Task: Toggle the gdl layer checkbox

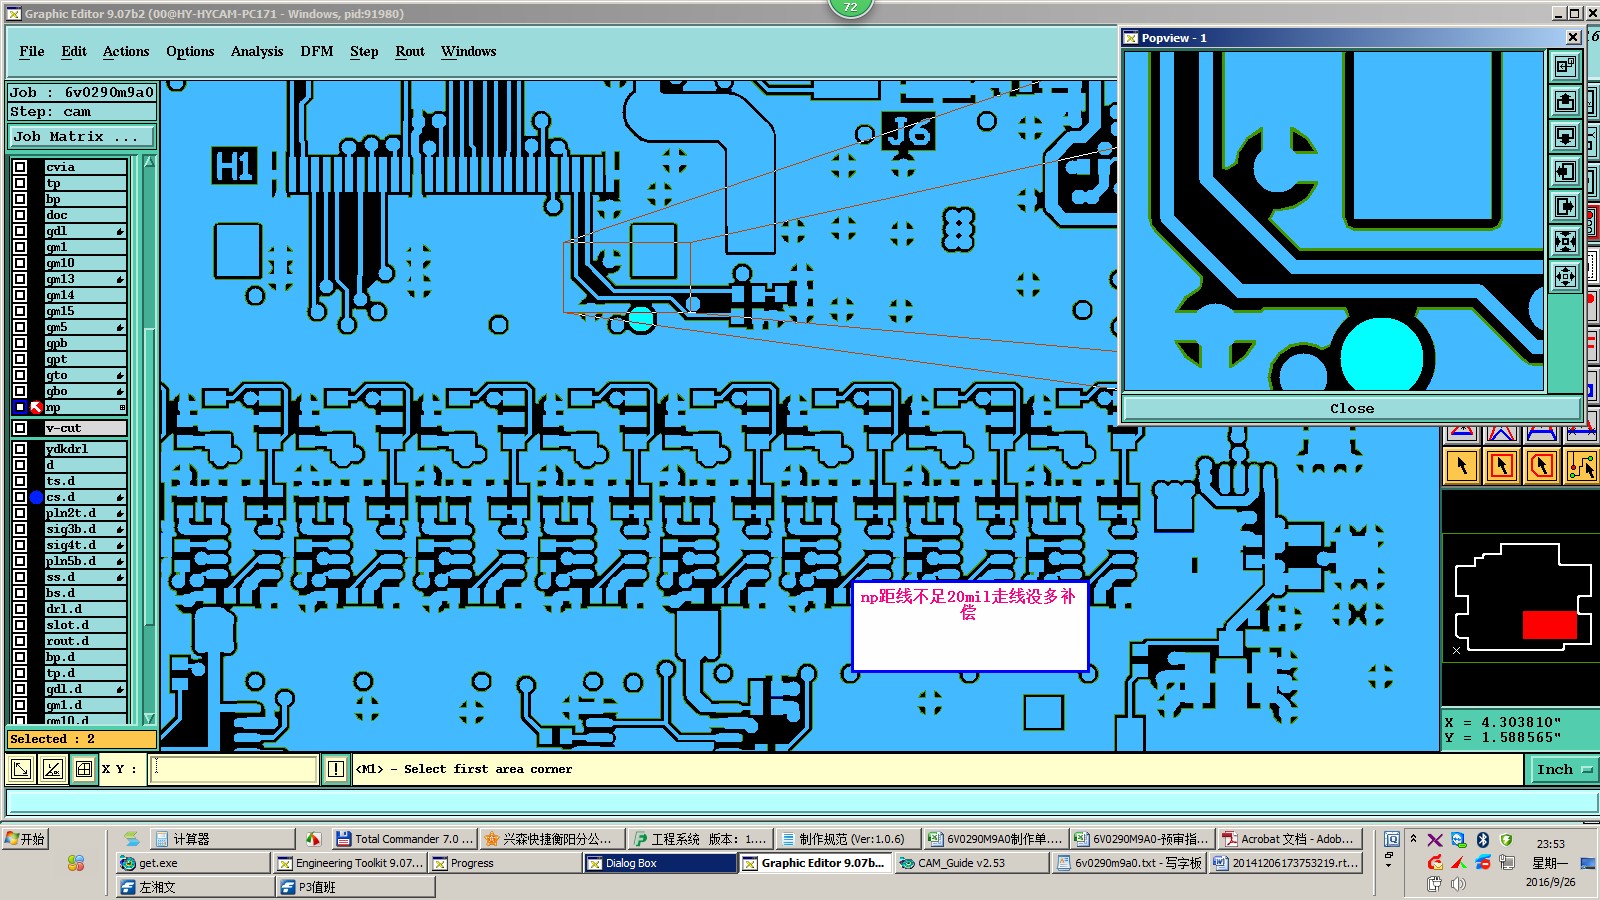Action: [20, 231]
